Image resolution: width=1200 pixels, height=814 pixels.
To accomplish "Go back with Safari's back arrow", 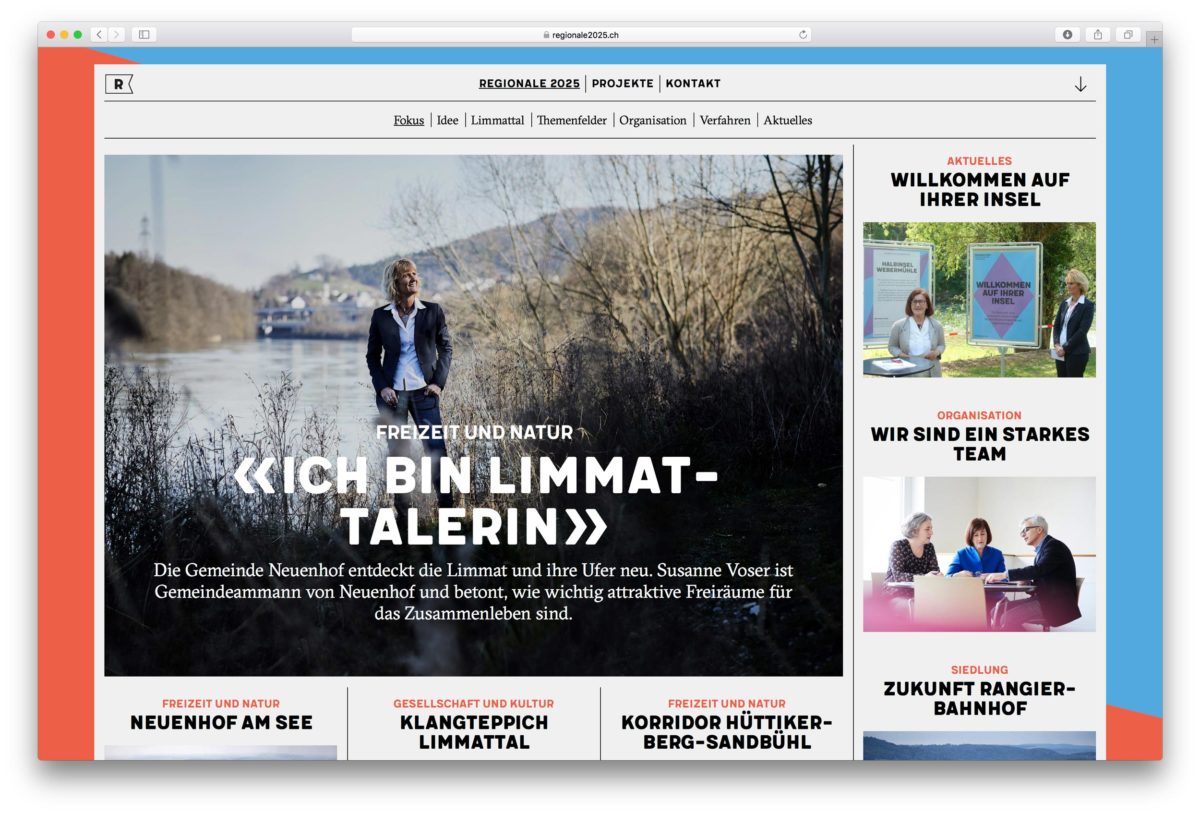I will 99,34.
